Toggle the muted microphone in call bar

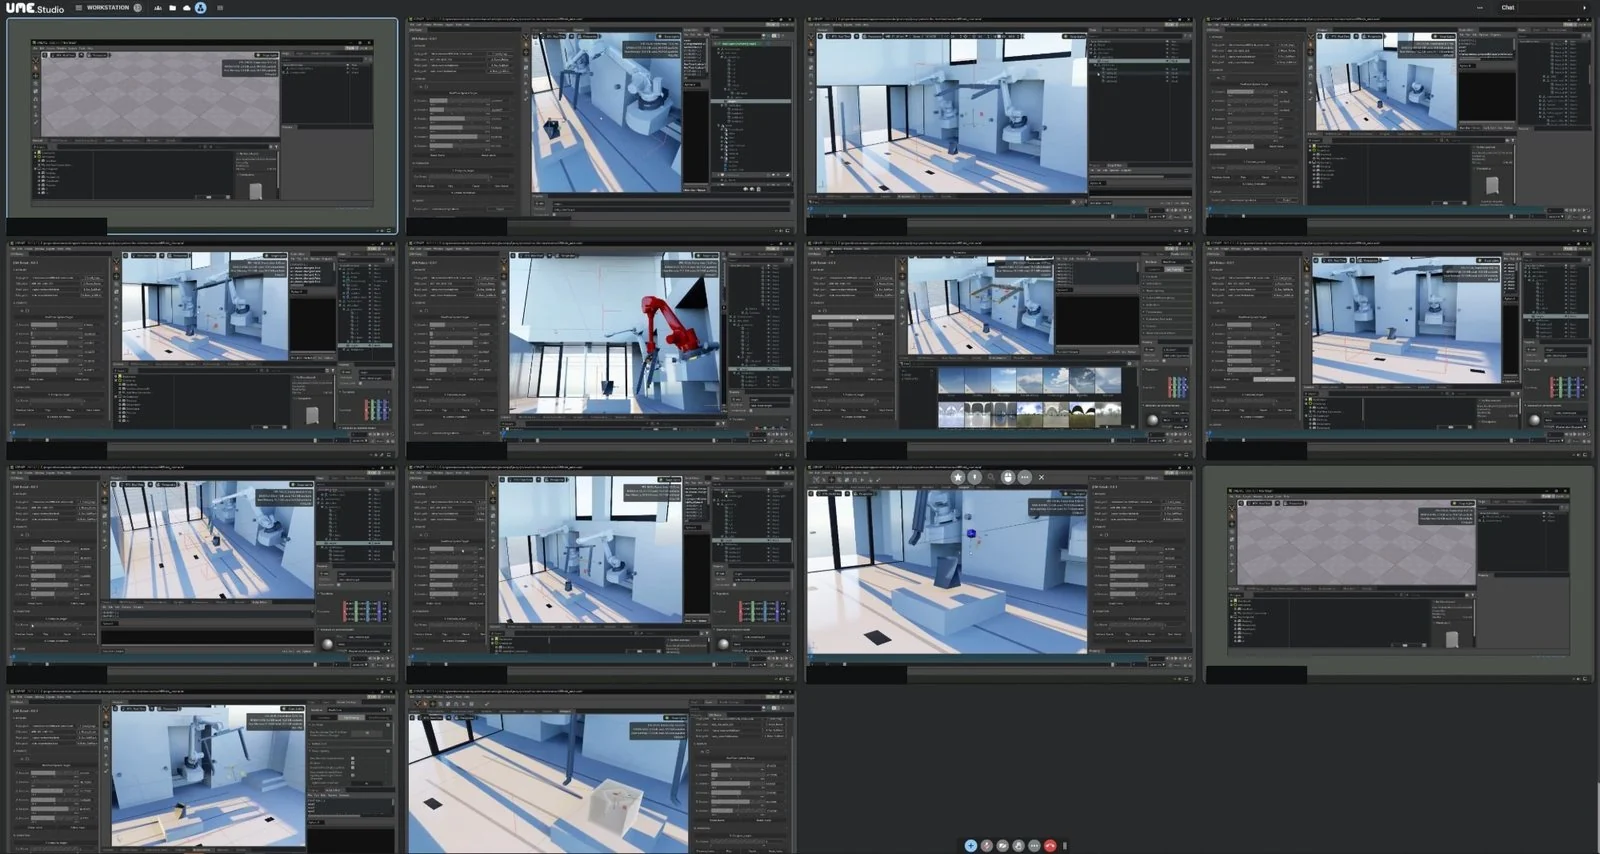click(987, 846)
